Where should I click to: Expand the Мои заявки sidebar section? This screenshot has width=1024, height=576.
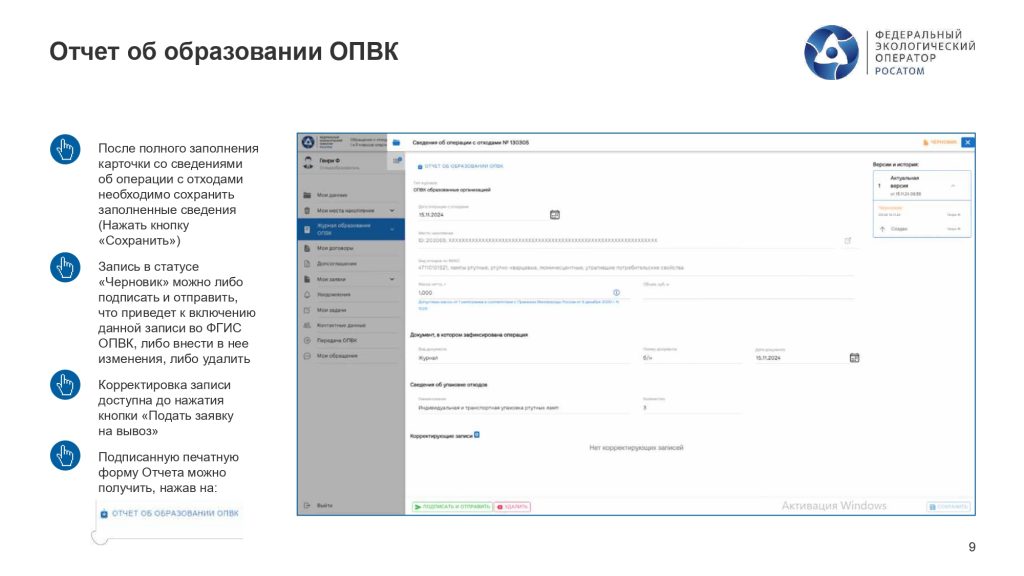click(392, 279)
